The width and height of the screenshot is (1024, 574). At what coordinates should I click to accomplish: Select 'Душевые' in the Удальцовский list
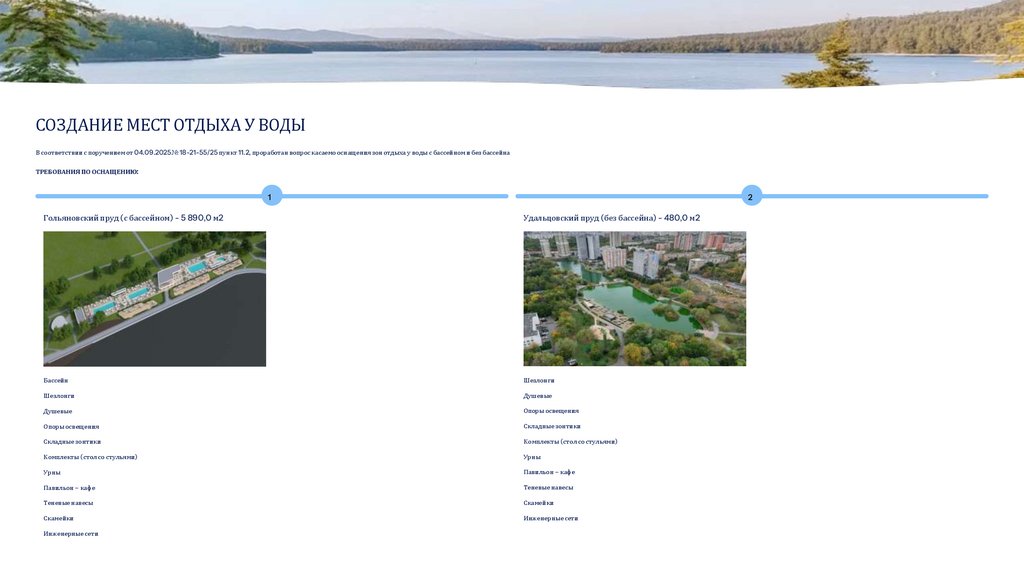tap(537, 396)
